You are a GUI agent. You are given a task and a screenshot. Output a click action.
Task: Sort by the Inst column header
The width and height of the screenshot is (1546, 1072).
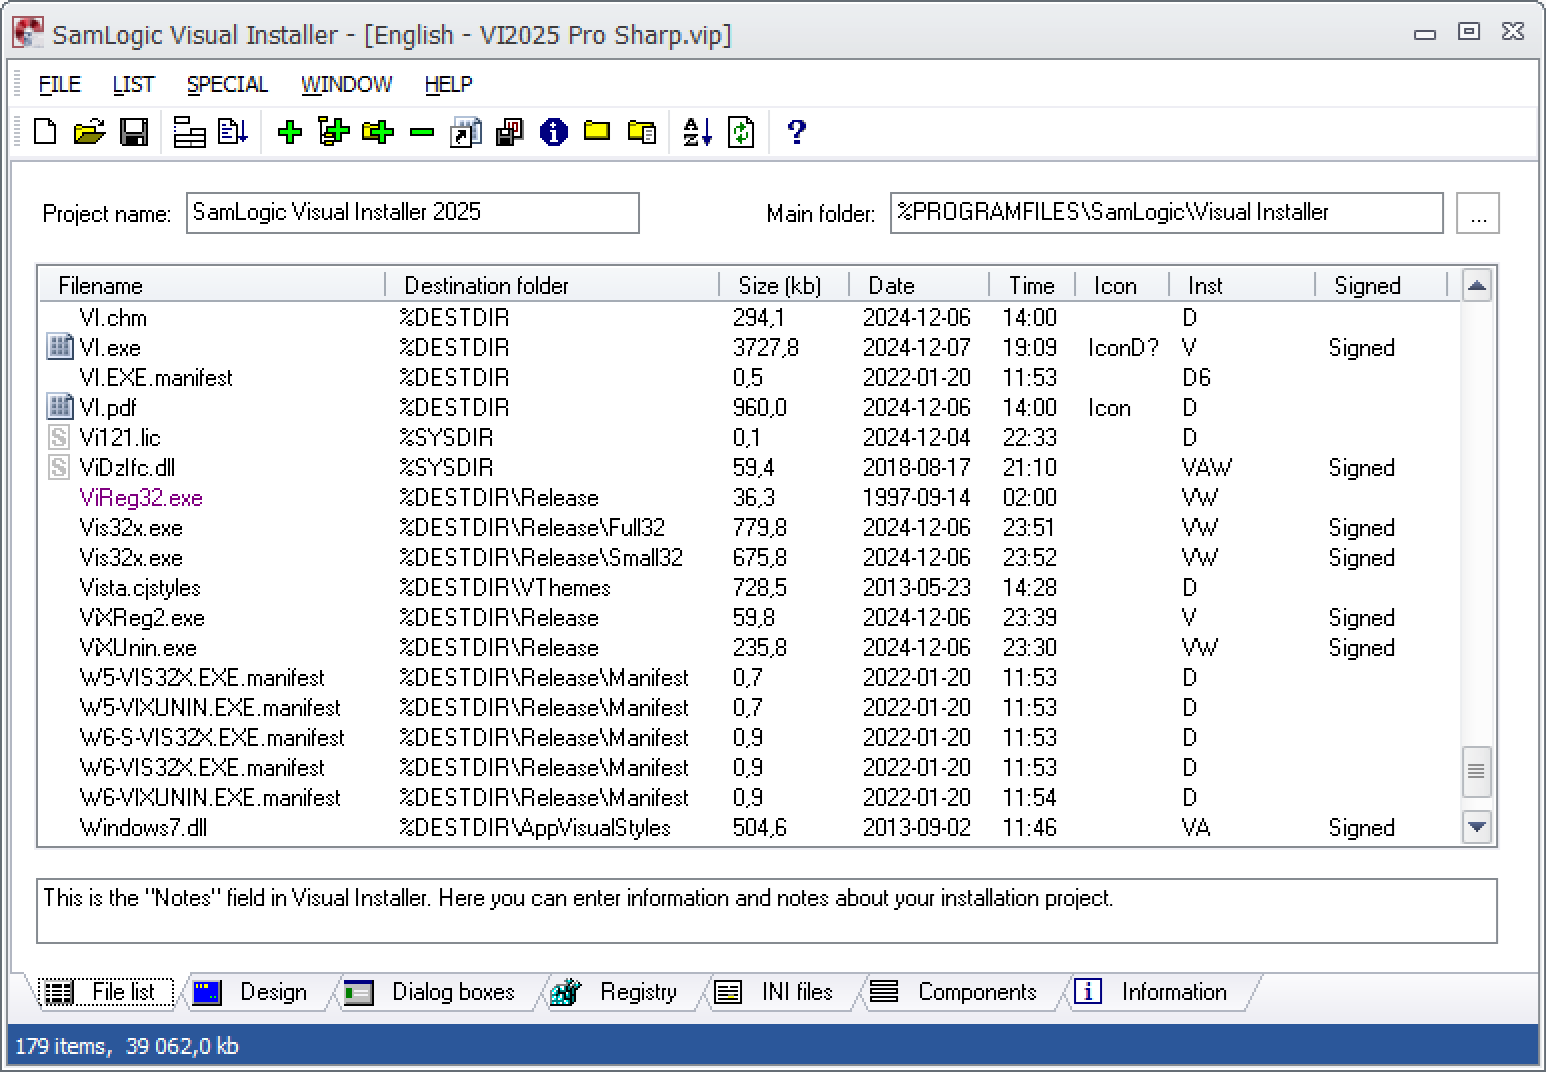1242,285
